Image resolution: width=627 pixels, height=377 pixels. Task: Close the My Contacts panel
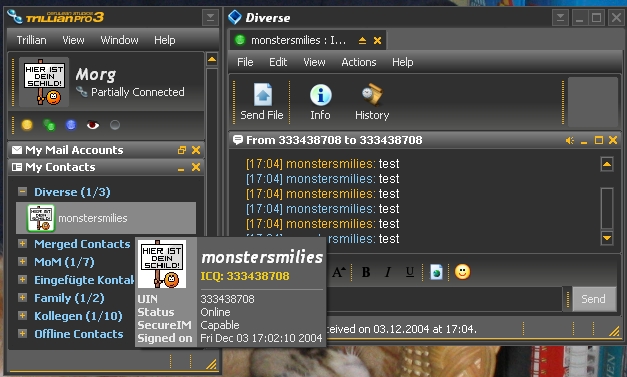[196, 167]
